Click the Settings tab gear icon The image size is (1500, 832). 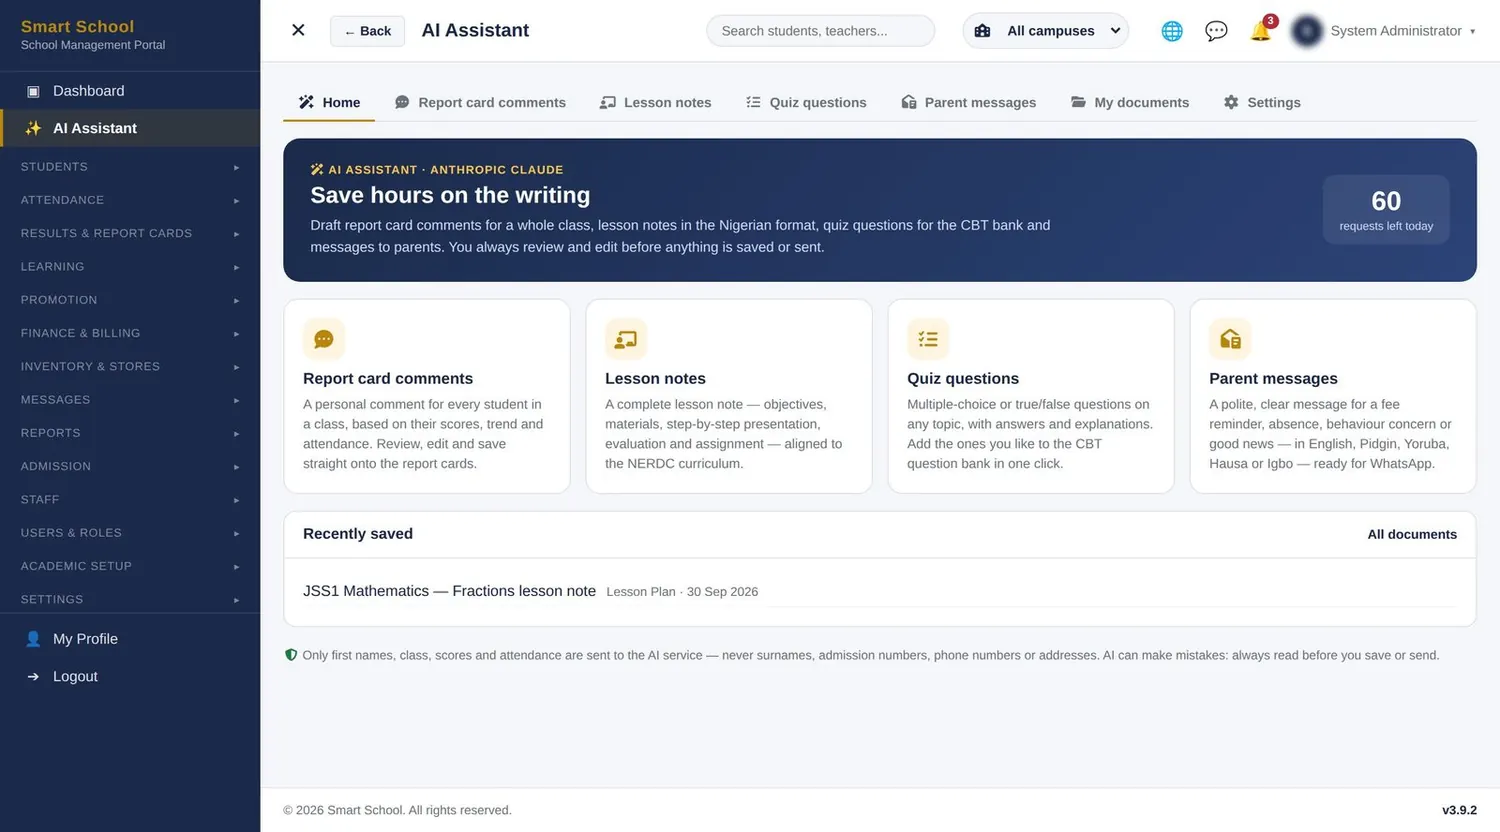(1231, 102)
